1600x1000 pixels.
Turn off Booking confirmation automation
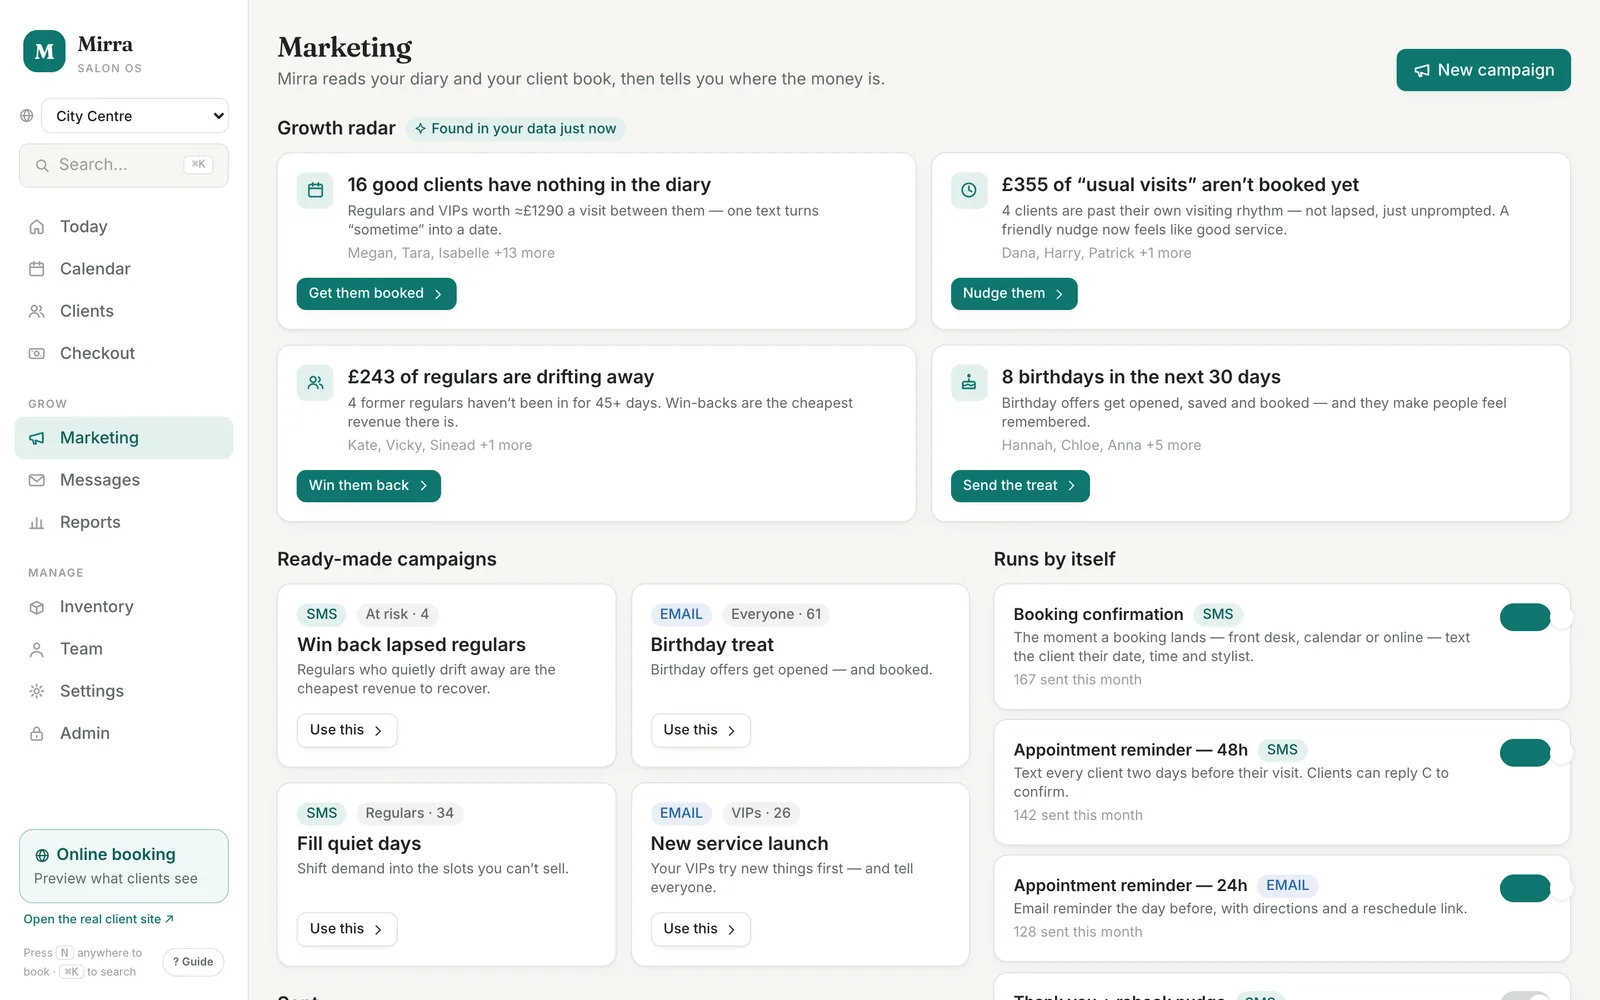(x=1525, y=617)
